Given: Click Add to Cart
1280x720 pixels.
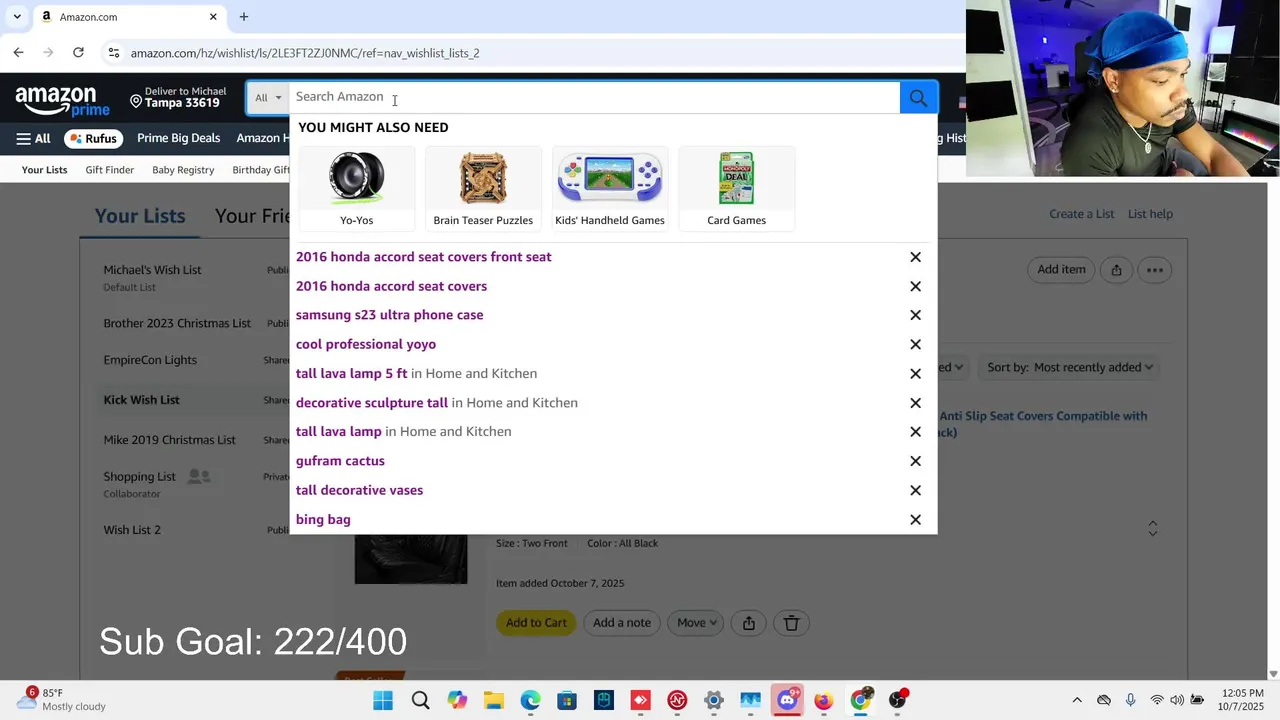Looking at the screenshot, I should tap(536, 623).
